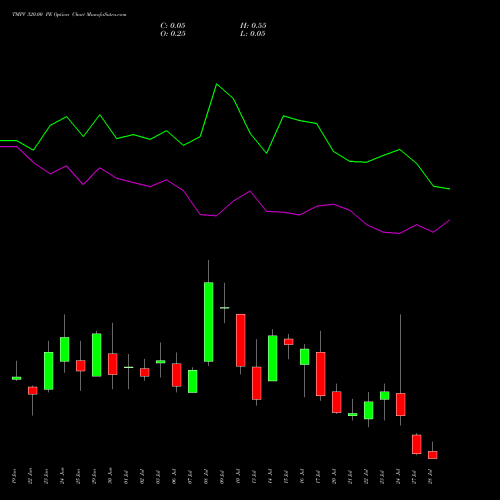Click the "17 Jul" date axis label
This screenshot has width=500, height=500.
318,477
